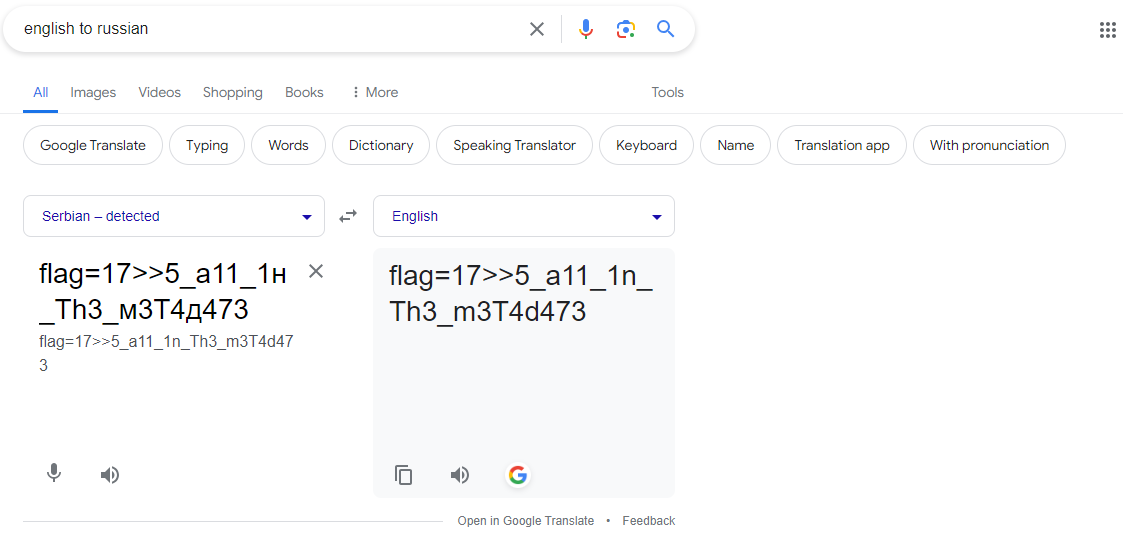Click the Google logo under translation
Viewport: 1123px width, 560px height.
point(517,475)
